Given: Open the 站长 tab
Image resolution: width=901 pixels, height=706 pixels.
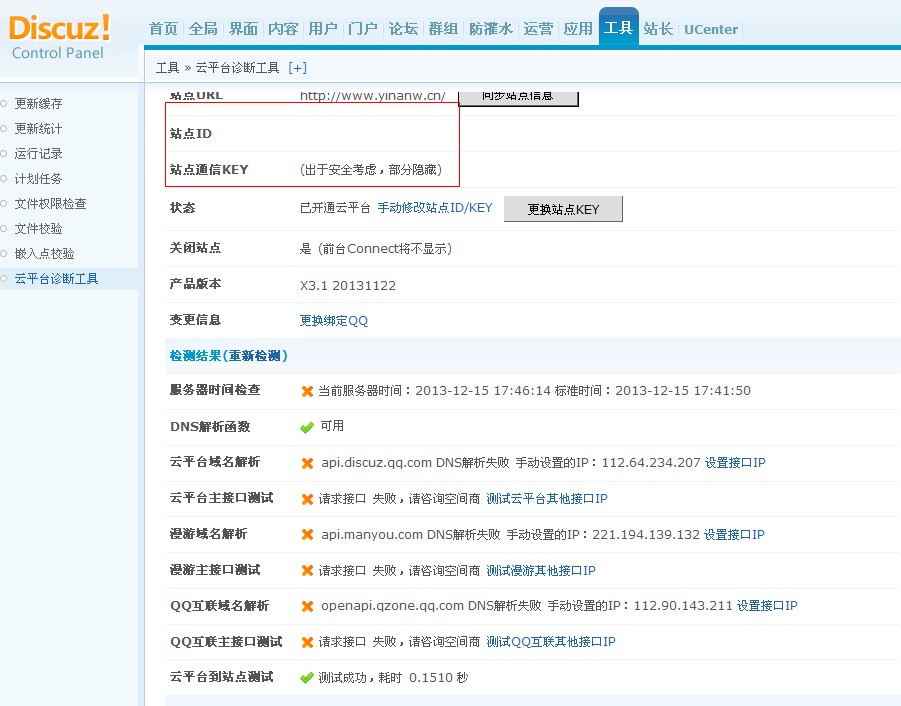Looking at the screenshot, I should (x=659, y=29).
